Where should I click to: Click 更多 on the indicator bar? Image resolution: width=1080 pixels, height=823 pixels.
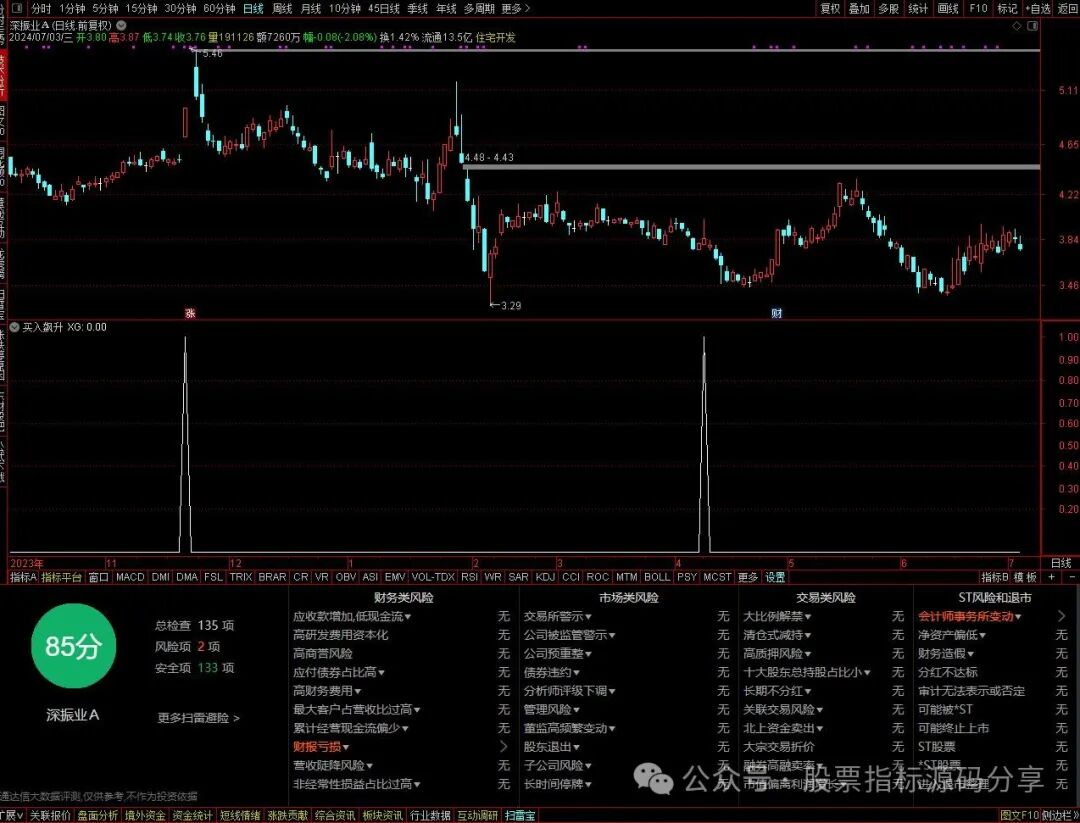[x=747, y=577]
